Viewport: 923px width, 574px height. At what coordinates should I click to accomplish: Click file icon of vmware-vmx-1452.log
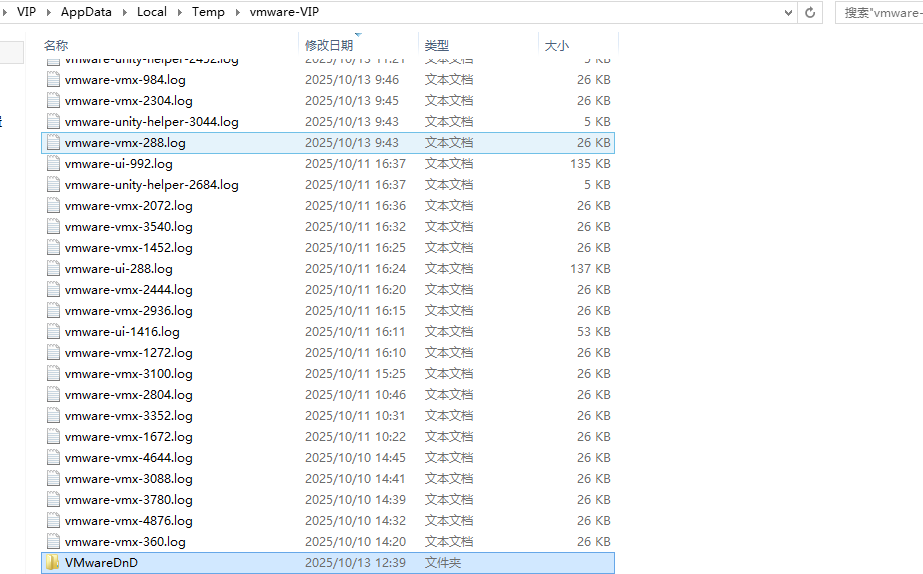click(53, 248)
